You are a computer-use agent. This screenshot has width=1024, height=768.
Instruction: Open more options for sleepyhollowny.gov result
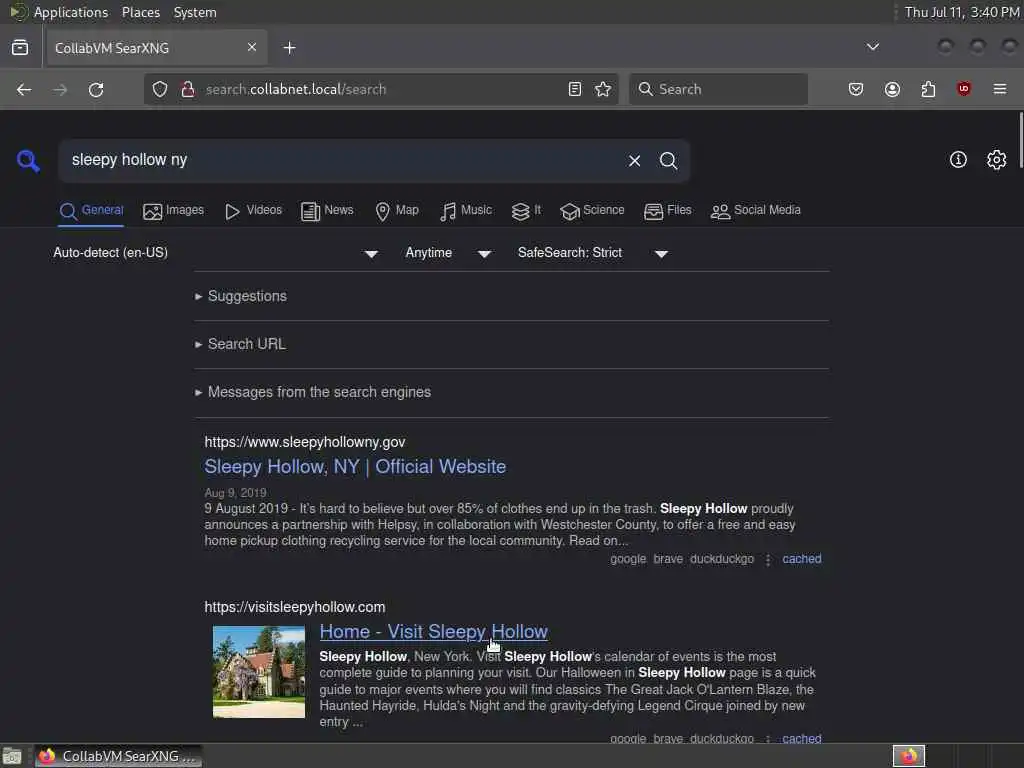click(768, 560)
